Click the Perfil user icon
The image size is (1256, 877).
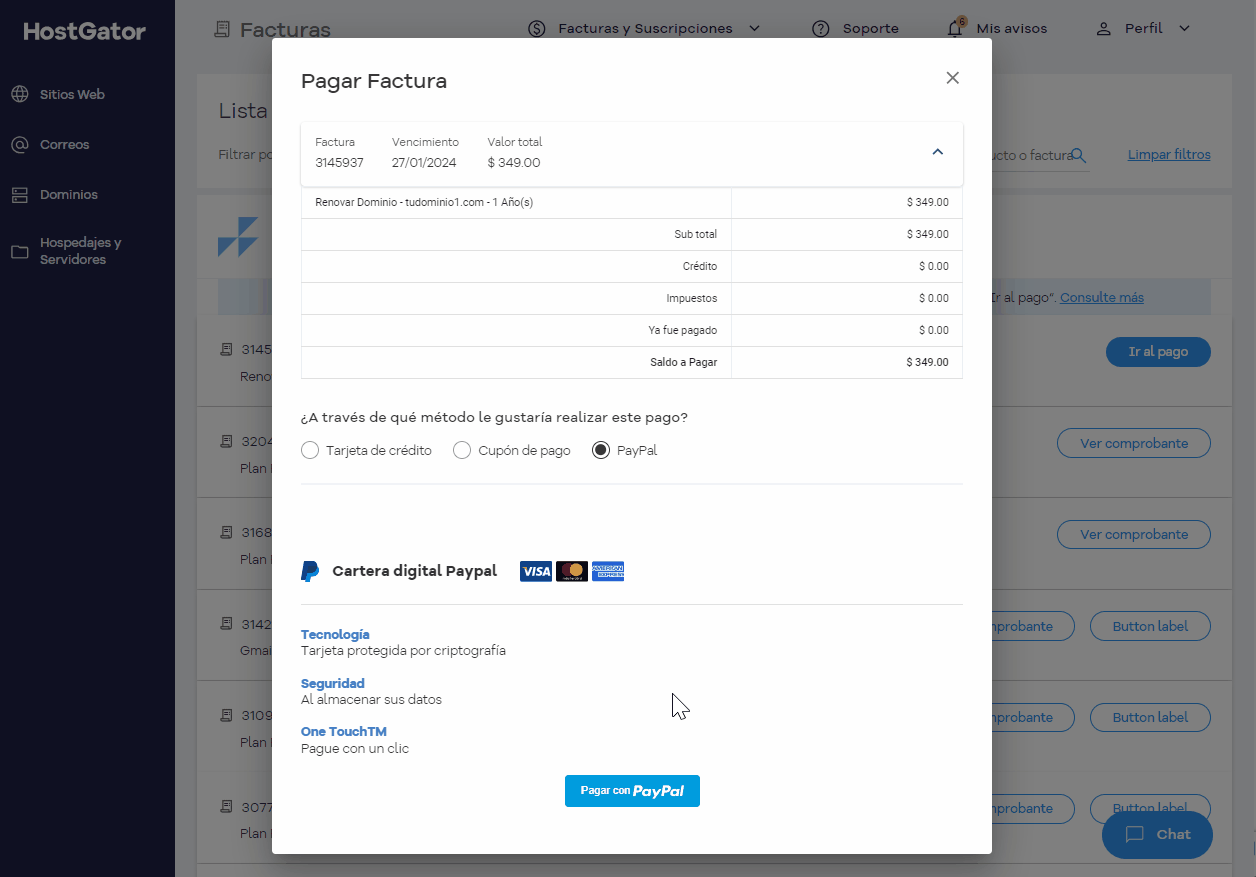[1104, 29]
